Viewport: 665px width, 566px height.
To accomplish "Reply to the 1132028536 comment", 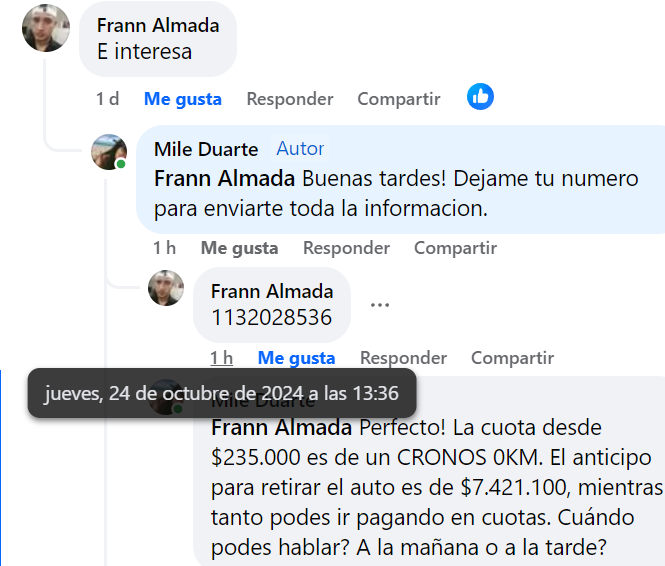I will click(403, 358).
